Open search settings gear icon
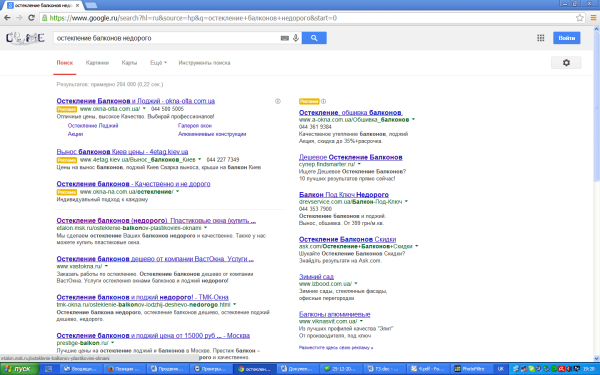 [x=566, y=63]
